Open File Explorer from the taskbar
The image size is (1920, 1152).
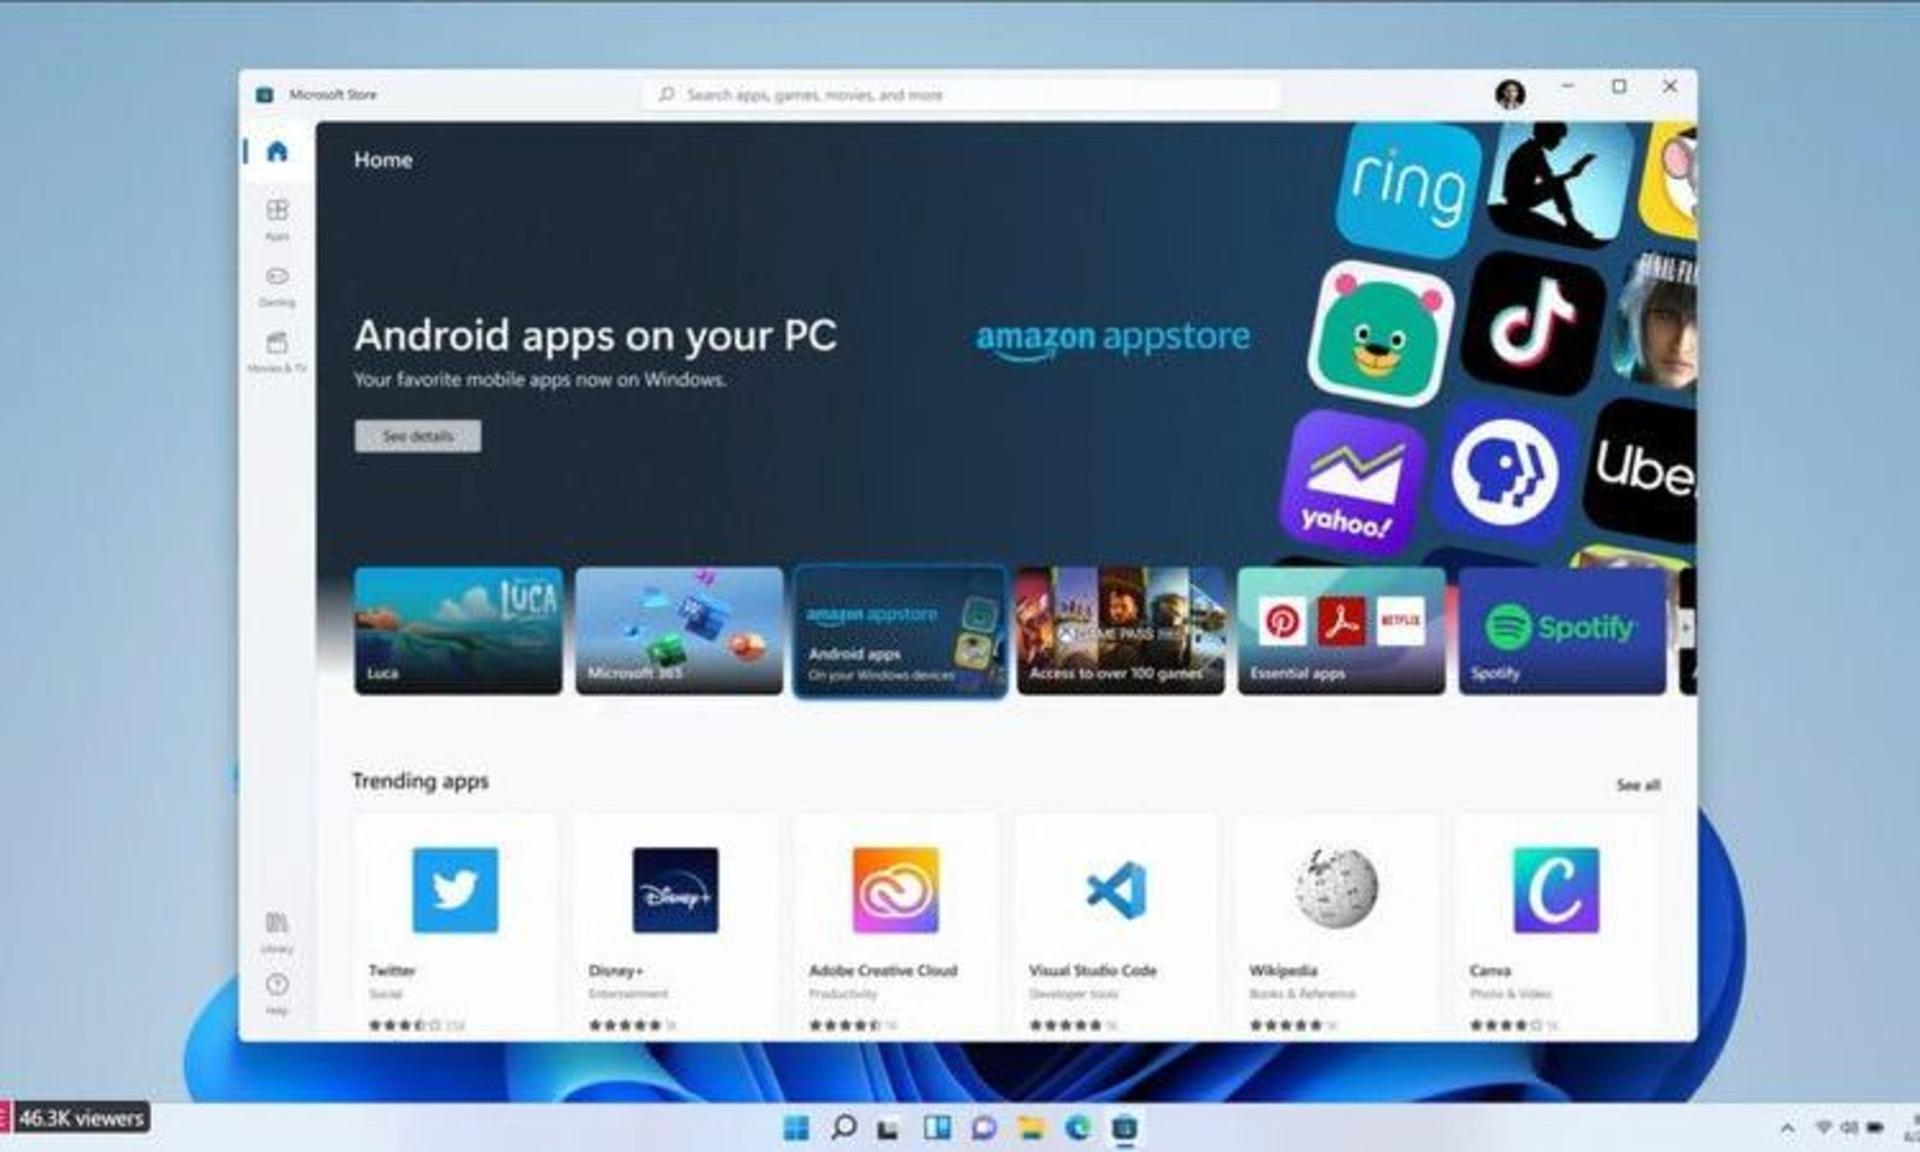pyautogui.click(x=1031, y=1128)
